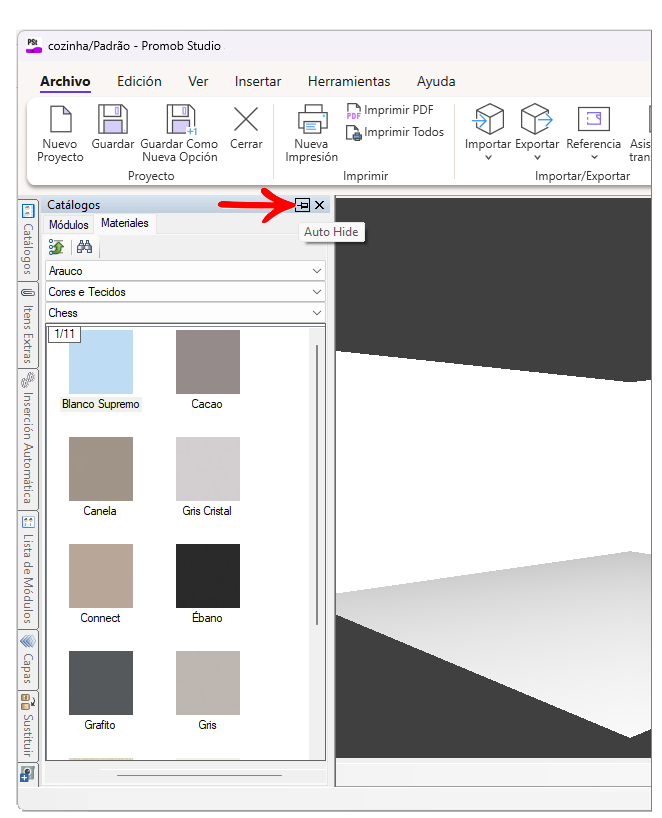Select the Grafito color swatch
This screenshot has height=818, width=662.
coord(101,683)
